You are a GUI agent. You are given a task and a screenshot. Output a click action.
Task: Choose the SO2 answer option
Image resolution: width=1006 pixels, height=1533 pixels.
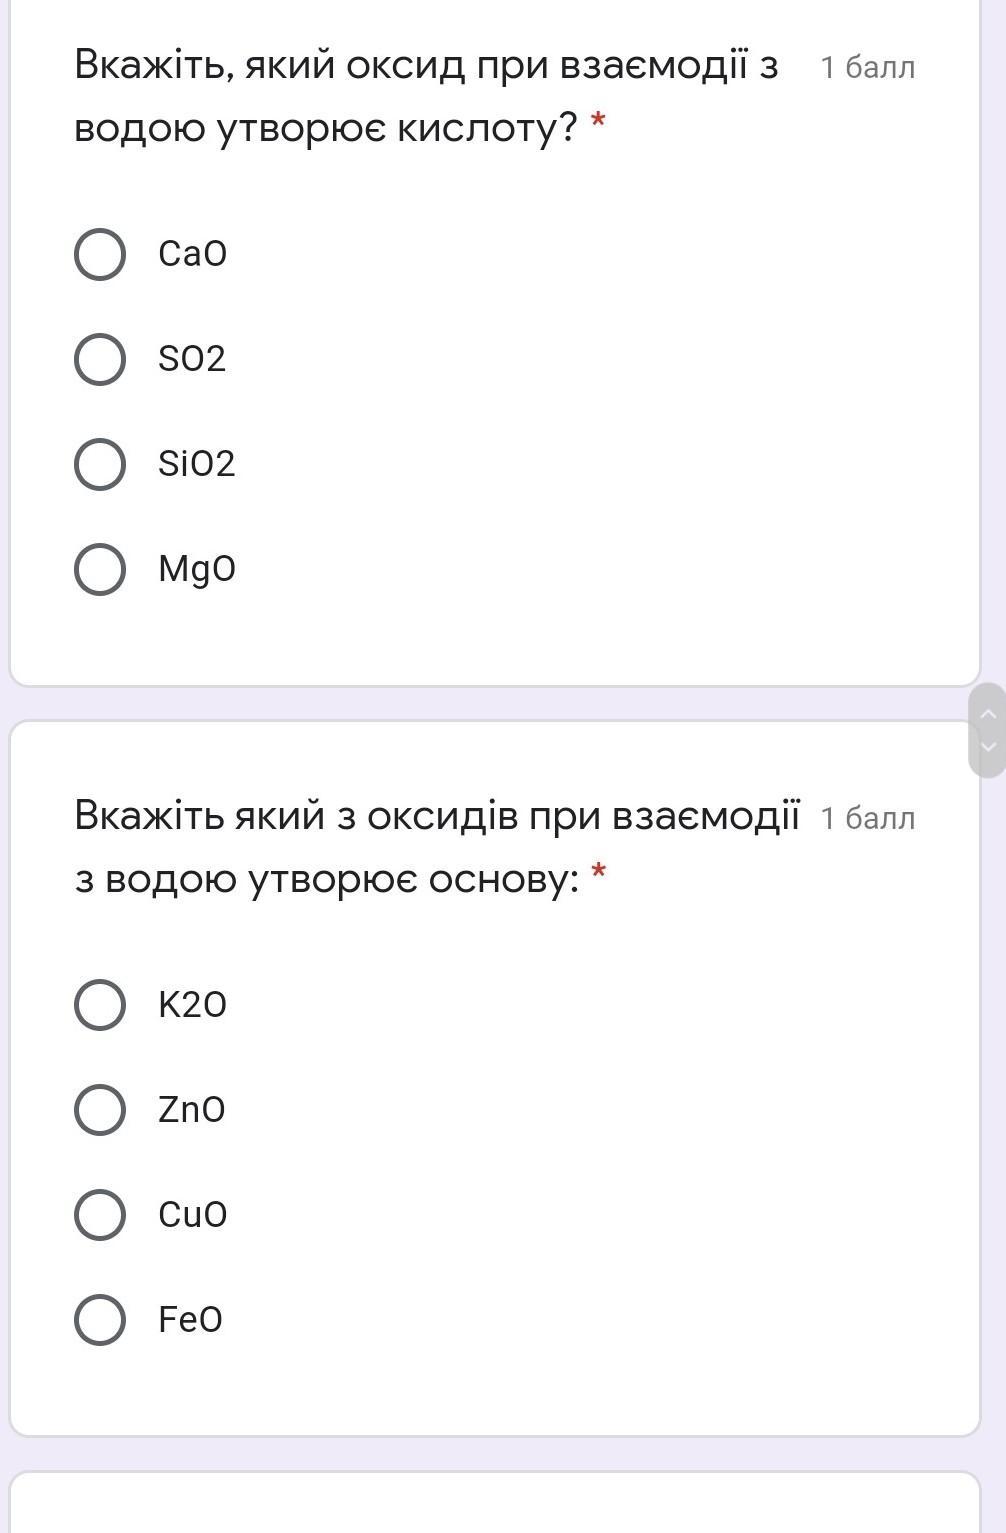coord(100,359)
